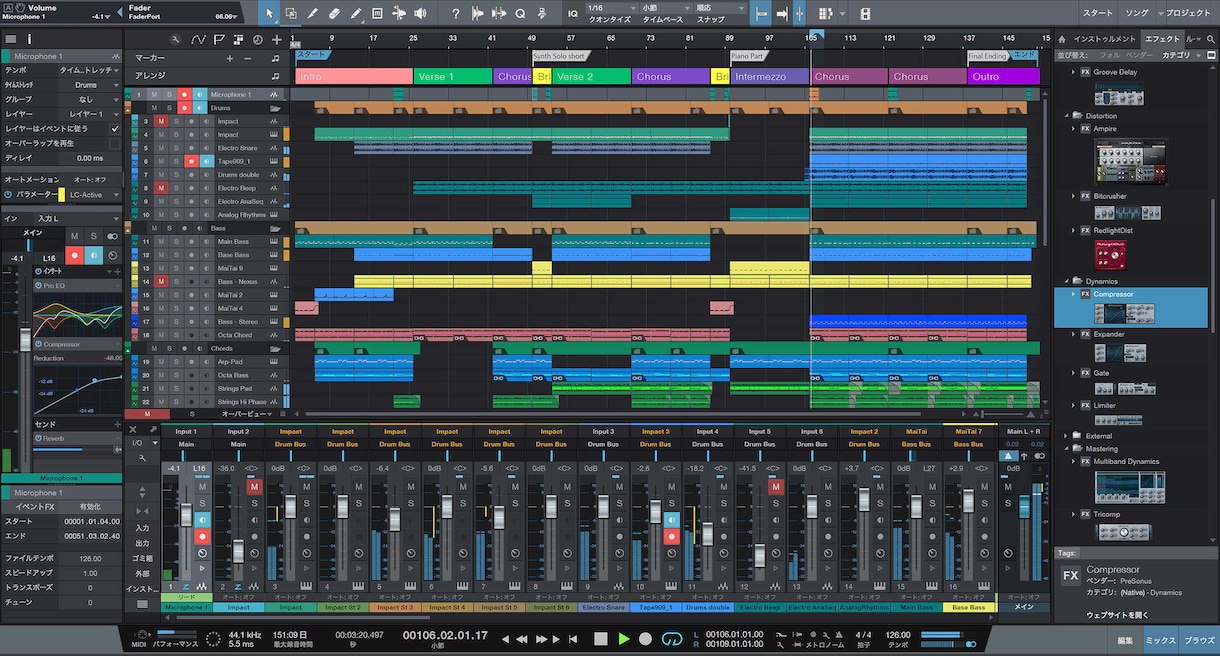This screenshot has height=656, width=1220.
Task: Open the ソング page at the top
Action: (x=1137, y=13)
